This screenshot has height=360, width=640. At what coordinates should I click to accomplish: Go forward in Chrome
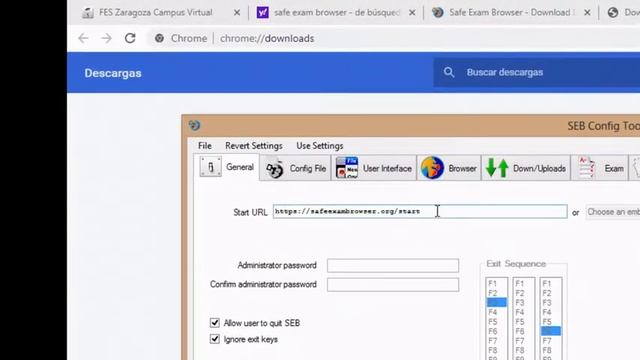tap(107, 38)
